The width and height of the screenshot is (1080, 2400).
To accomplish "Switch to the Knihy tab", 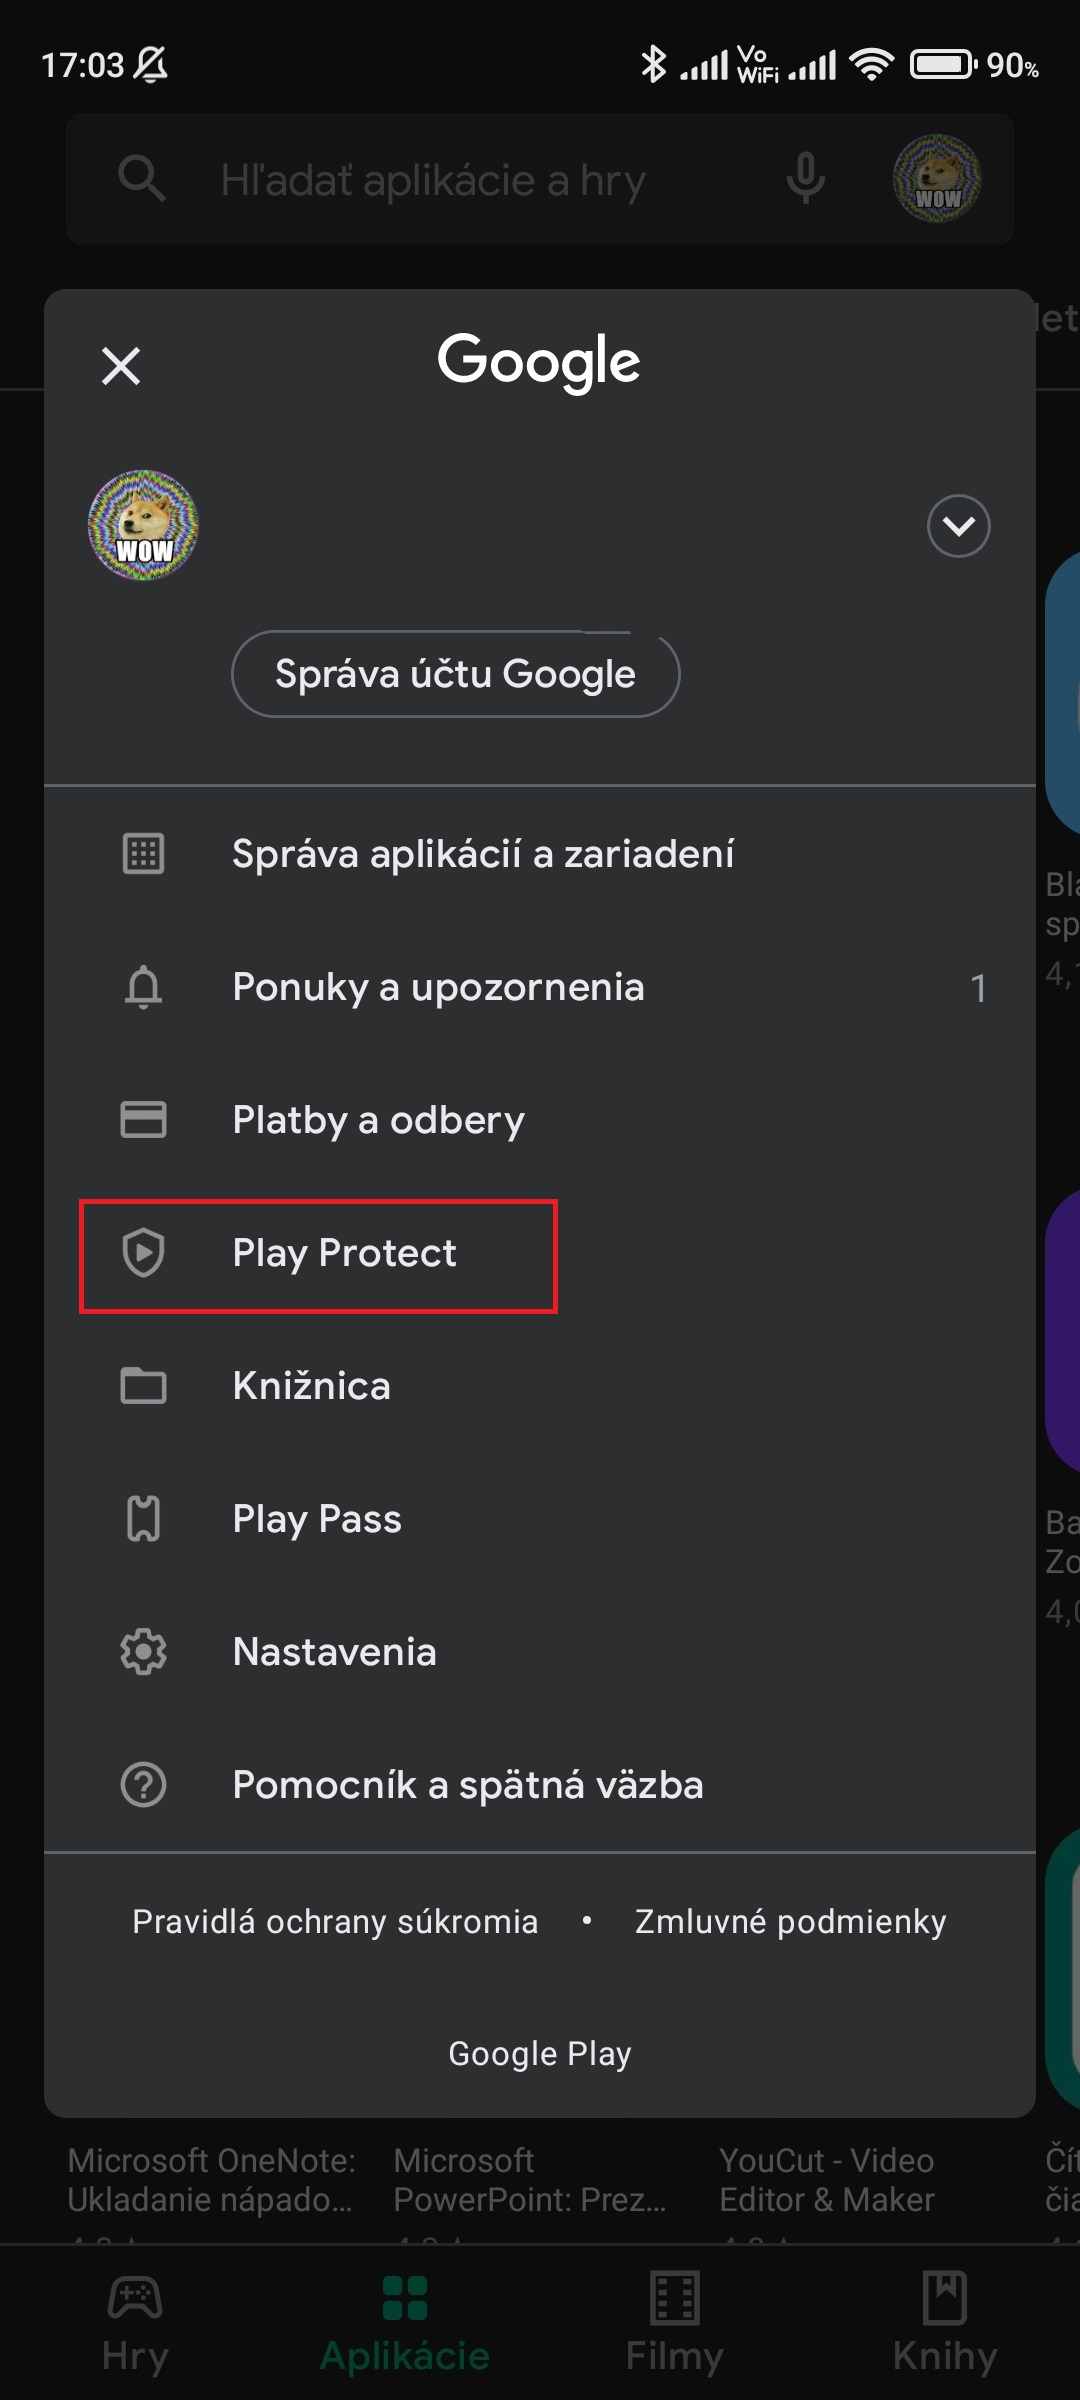I will pyautogui.click(x=945, y=2322).
